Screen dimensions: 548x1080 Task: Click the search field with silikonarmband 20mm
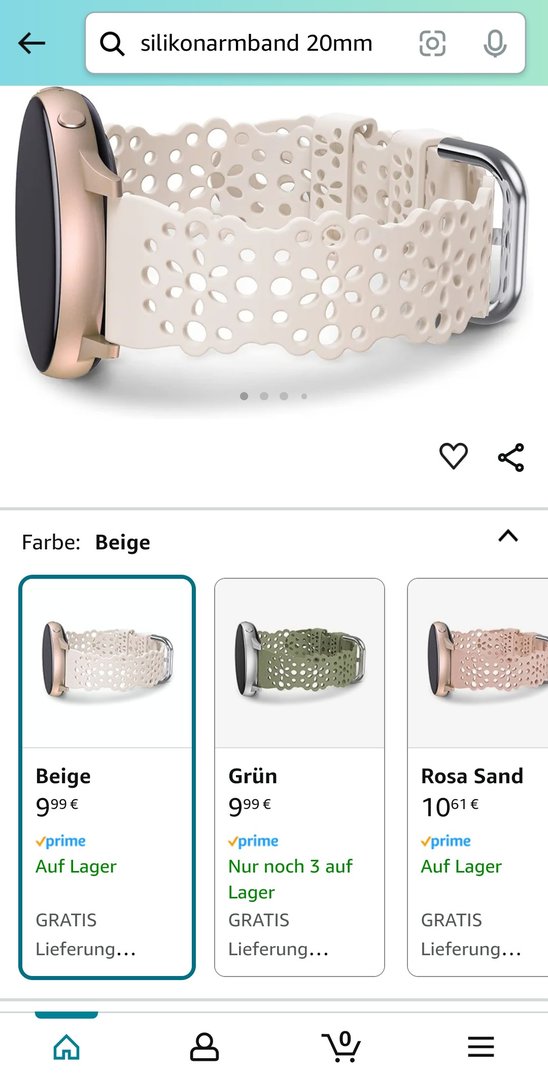coord(305,43)
